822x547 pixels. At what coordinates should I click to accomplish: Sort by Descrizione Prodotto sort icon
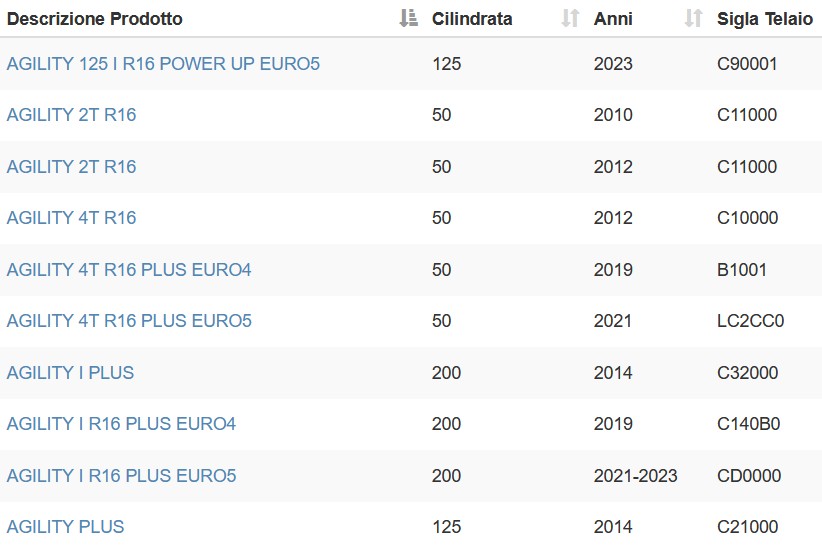click(408, 18)
